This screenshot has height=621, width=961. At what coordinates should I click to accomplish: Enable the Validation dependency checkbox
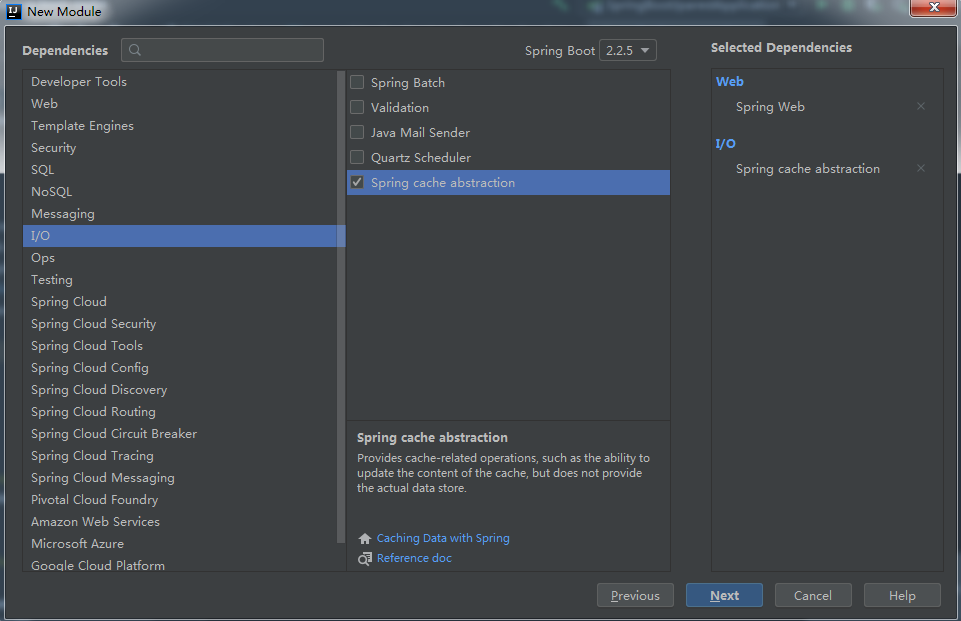[357, 107]
